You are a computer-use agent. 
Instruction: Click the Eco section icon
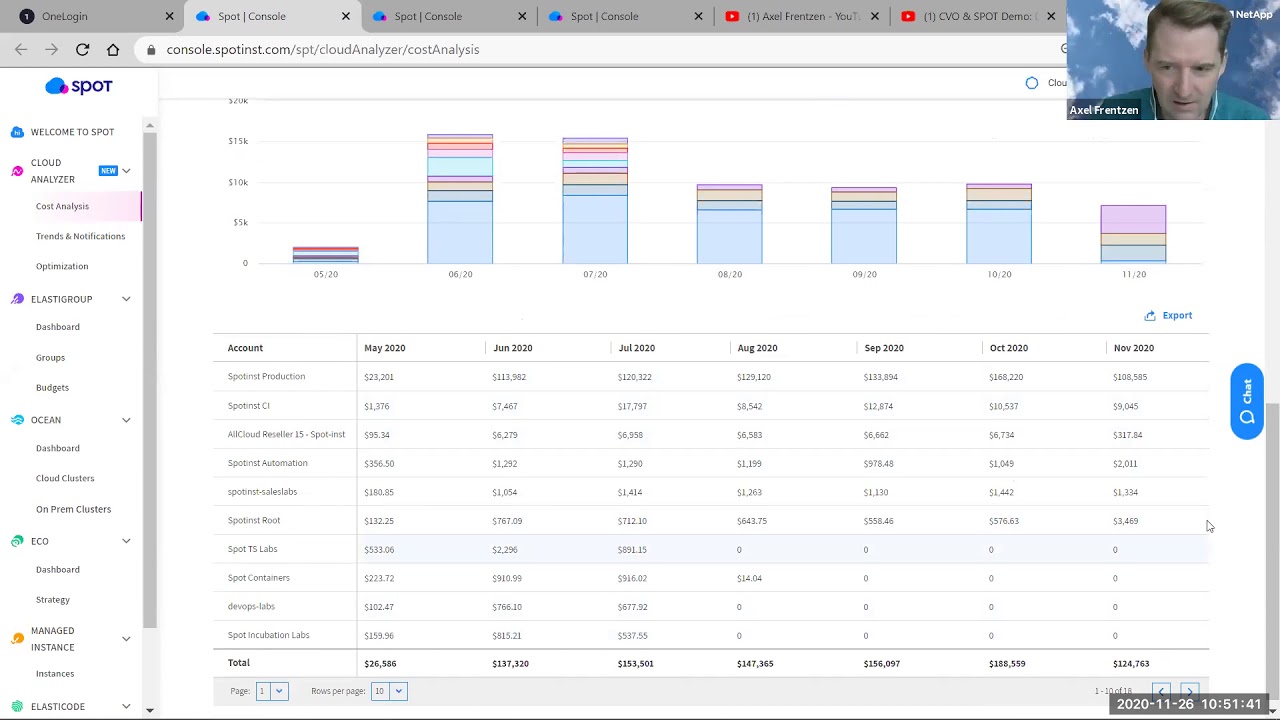point(17,541)
